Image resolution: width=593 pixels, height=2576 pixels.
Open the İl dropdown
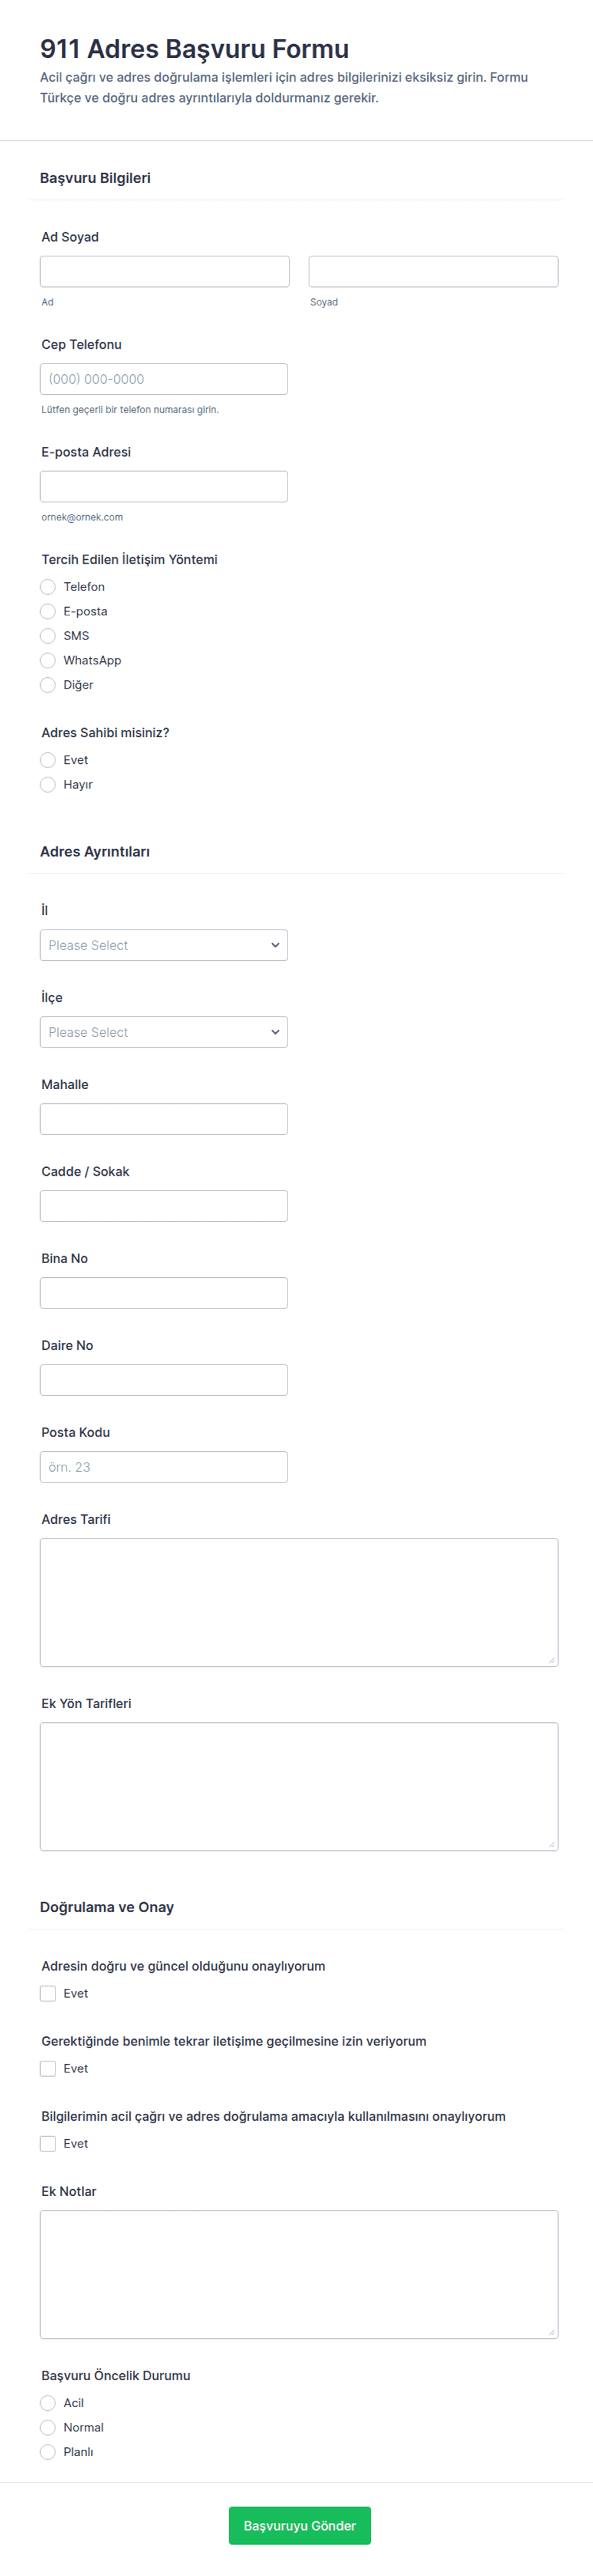point(164,945)
